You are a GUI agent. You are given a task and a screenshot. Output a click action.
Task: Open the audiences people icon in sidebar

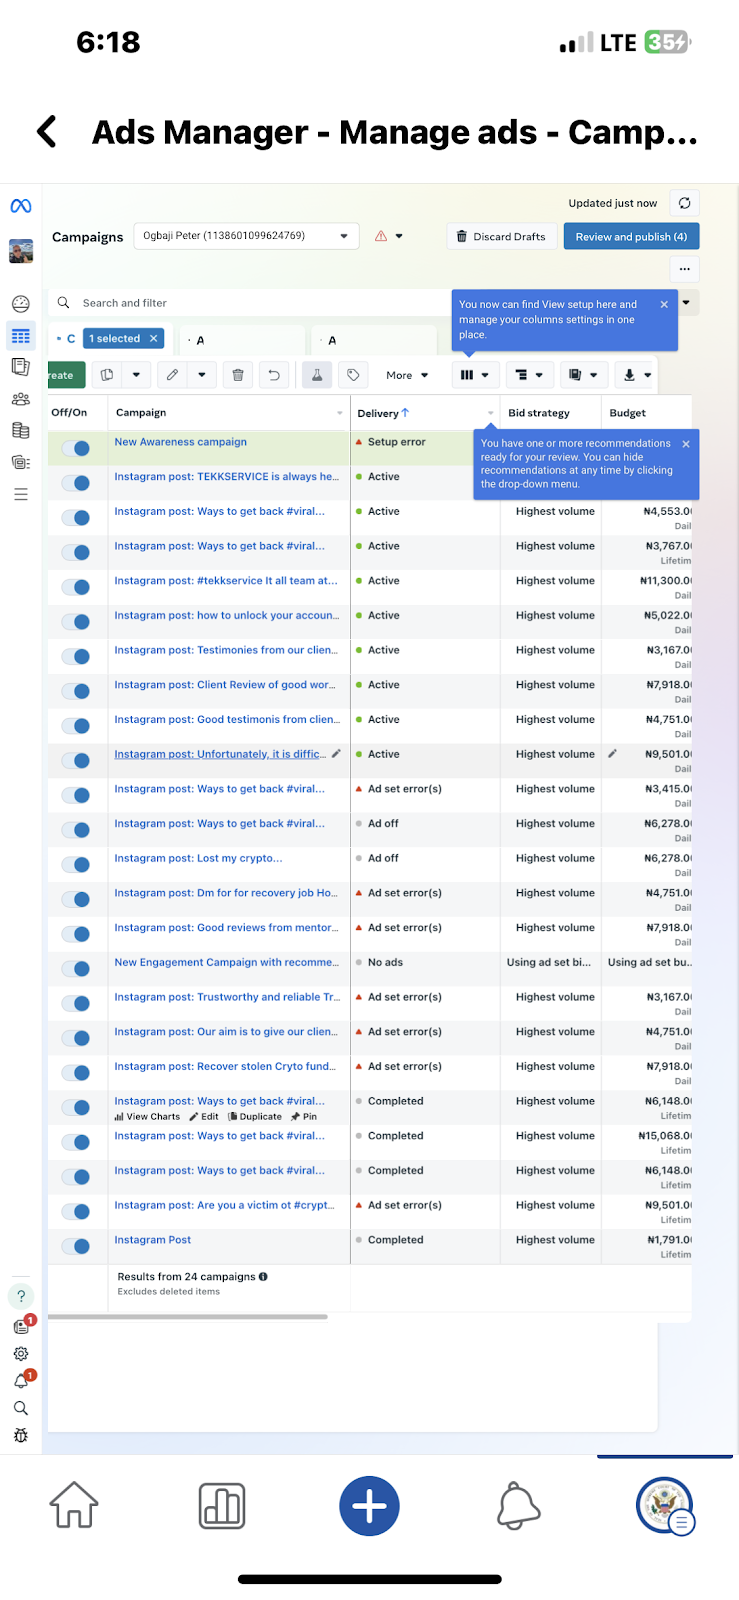tap(21, 399)
